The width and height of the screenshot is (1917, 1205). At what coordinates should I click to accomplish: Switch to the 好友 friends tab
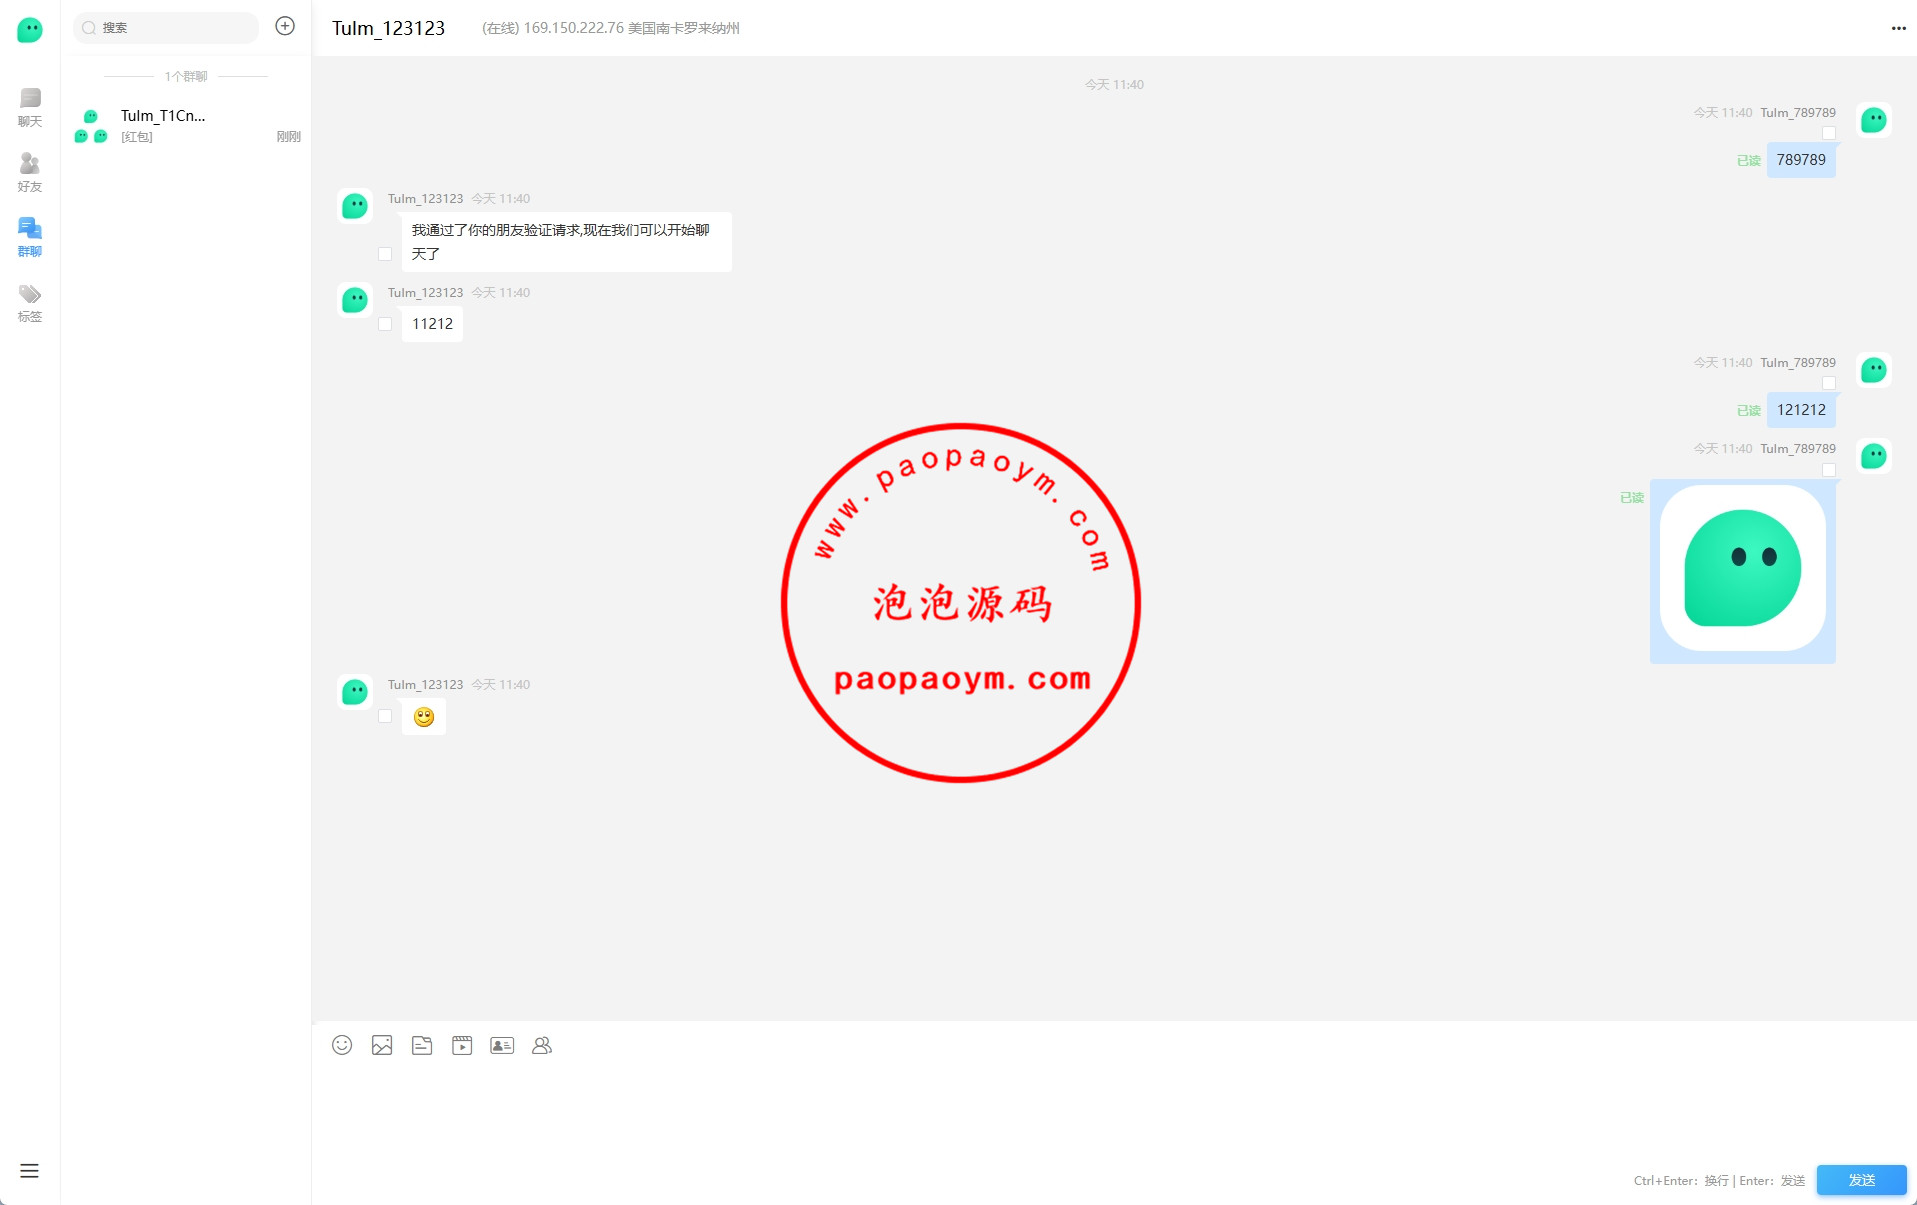pos(30,172)
